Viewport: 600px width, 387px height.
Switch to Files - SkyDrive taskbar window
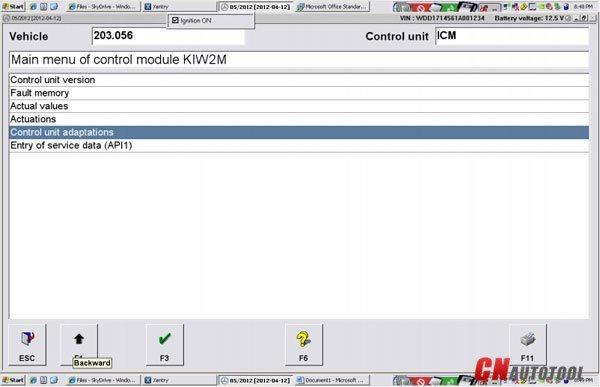coord(103,7)
